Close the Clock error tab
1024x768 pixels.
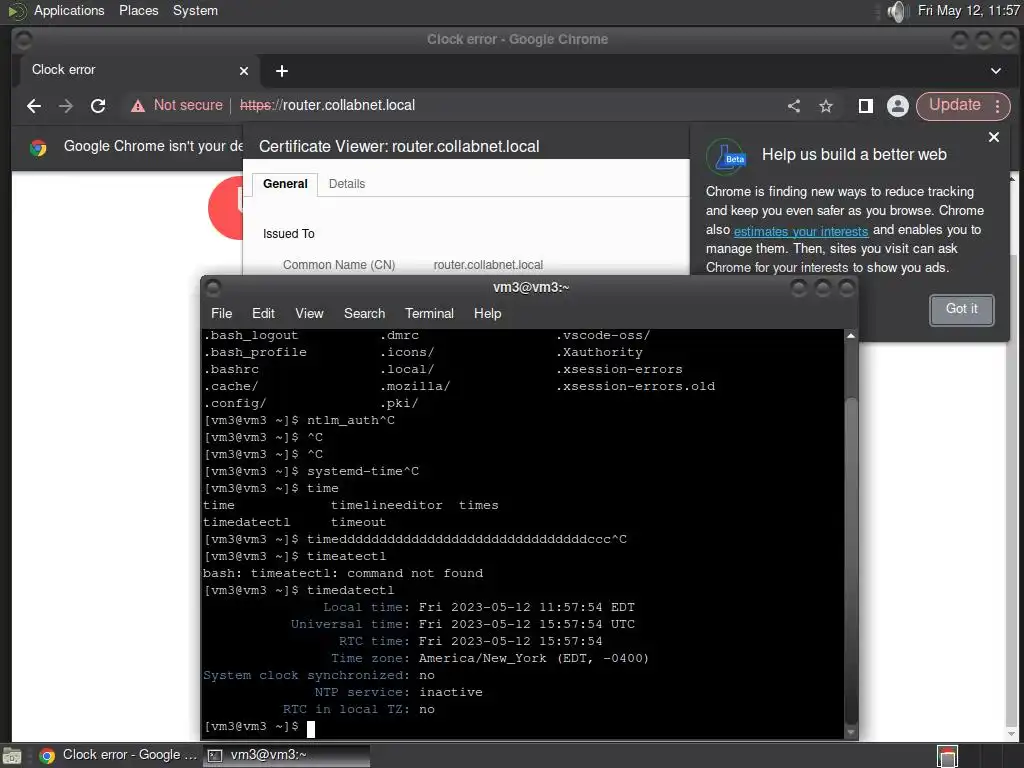[244, 71]
